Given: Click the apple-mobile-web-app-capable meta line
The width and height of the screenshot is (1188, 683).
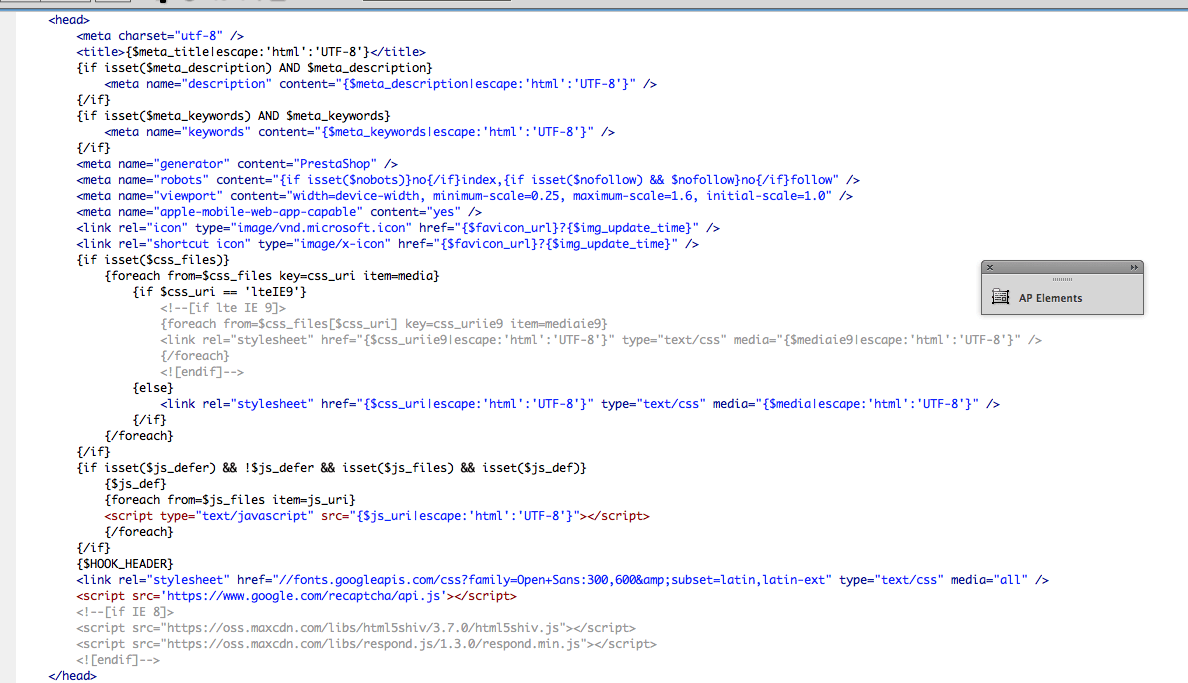Looking at the screenshot, I should coord(279,212).
